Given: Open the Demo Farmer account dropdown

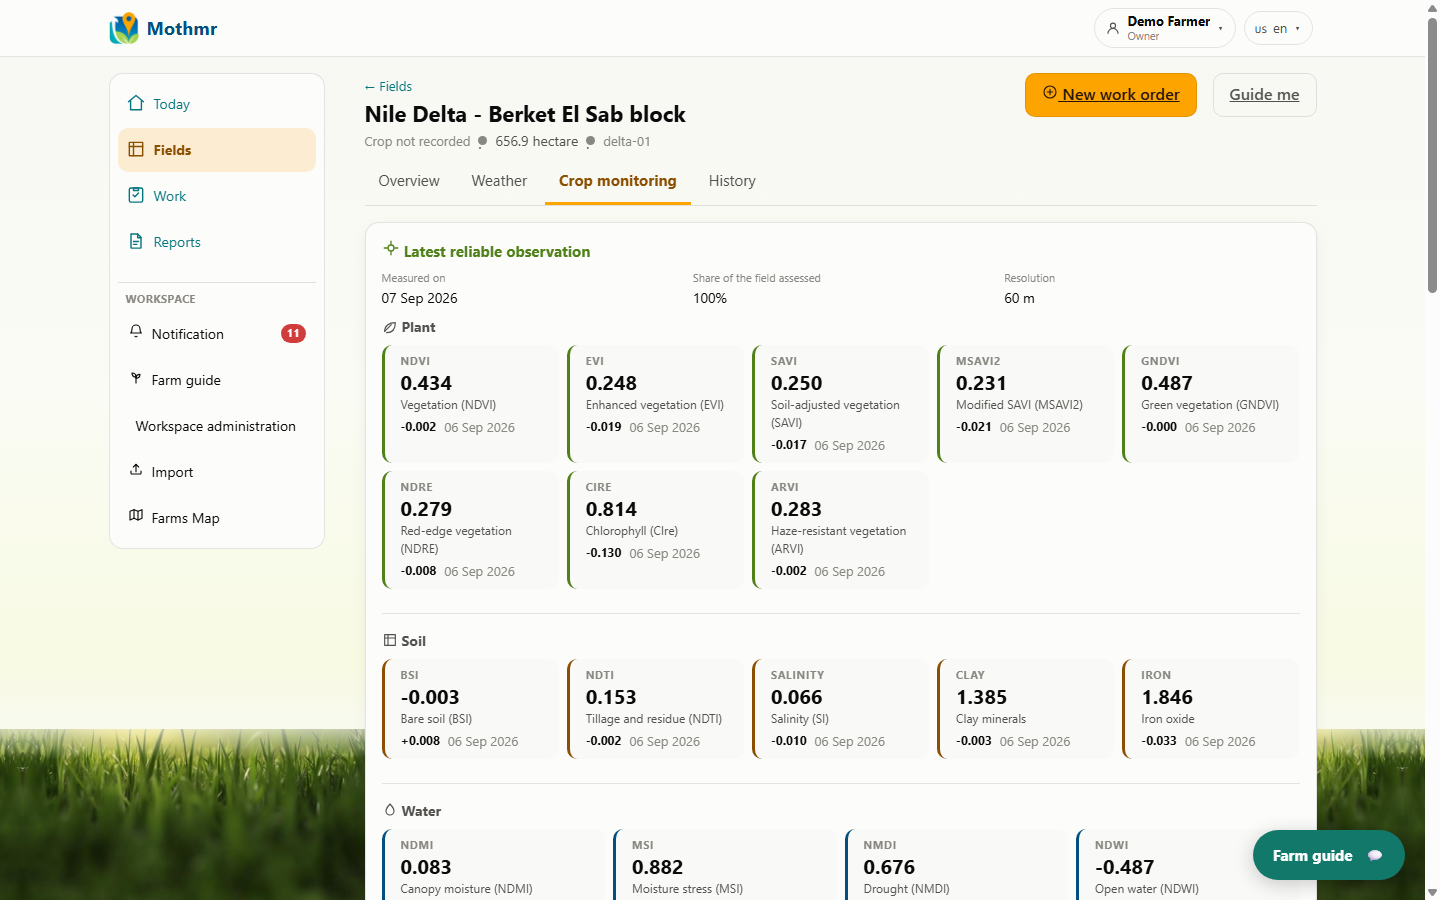Looking at the screenshot, I should [1164, 28].
